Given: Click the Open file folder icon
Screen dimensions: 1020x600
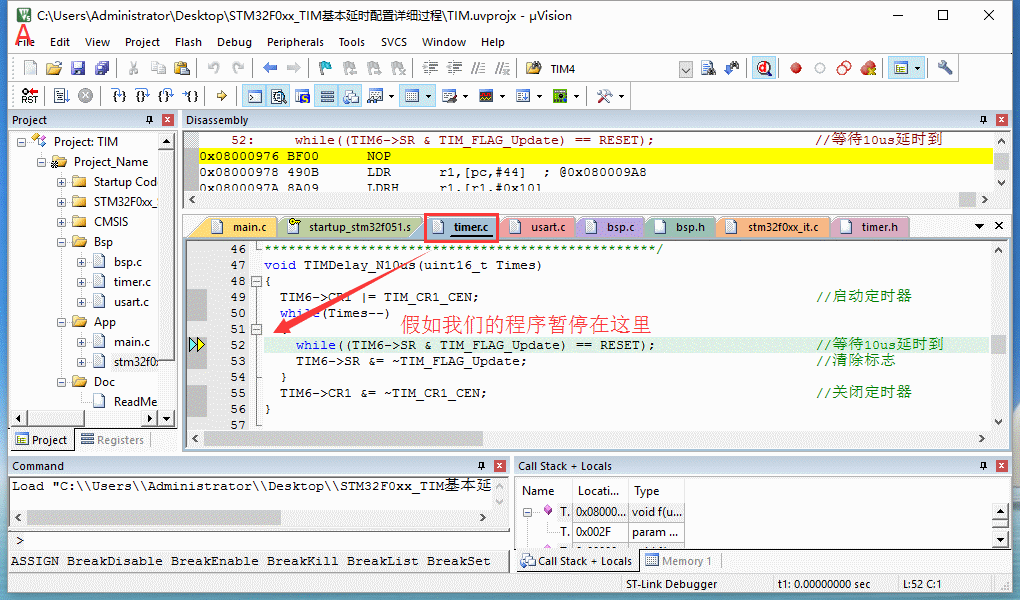Looking at the screenshot, I should tap(54, 68).
